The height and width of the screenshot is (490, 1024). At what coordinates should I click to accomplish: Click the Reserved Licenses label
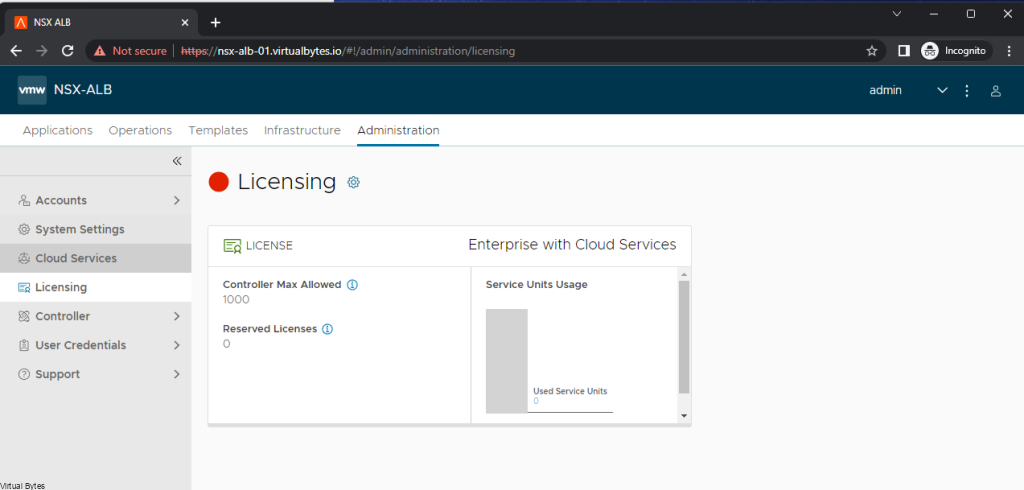pyautogui.click(x=270, y=329)
